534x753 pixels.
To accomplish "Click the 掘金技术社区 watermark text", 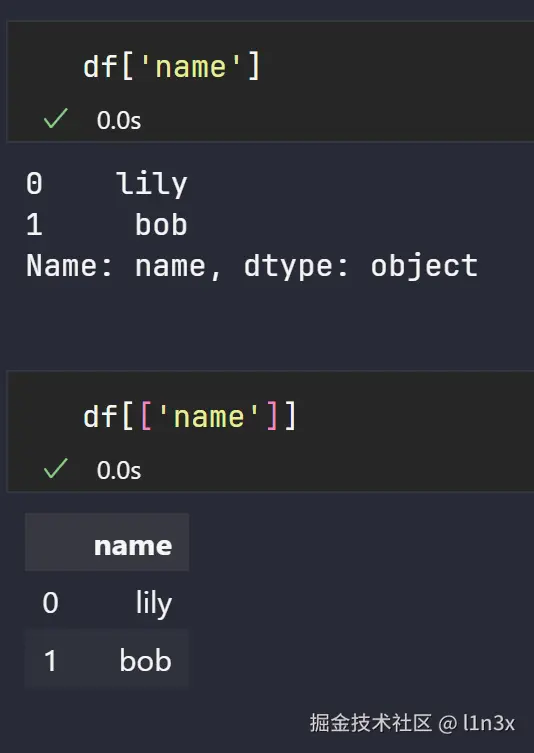I will coord(370,722).
